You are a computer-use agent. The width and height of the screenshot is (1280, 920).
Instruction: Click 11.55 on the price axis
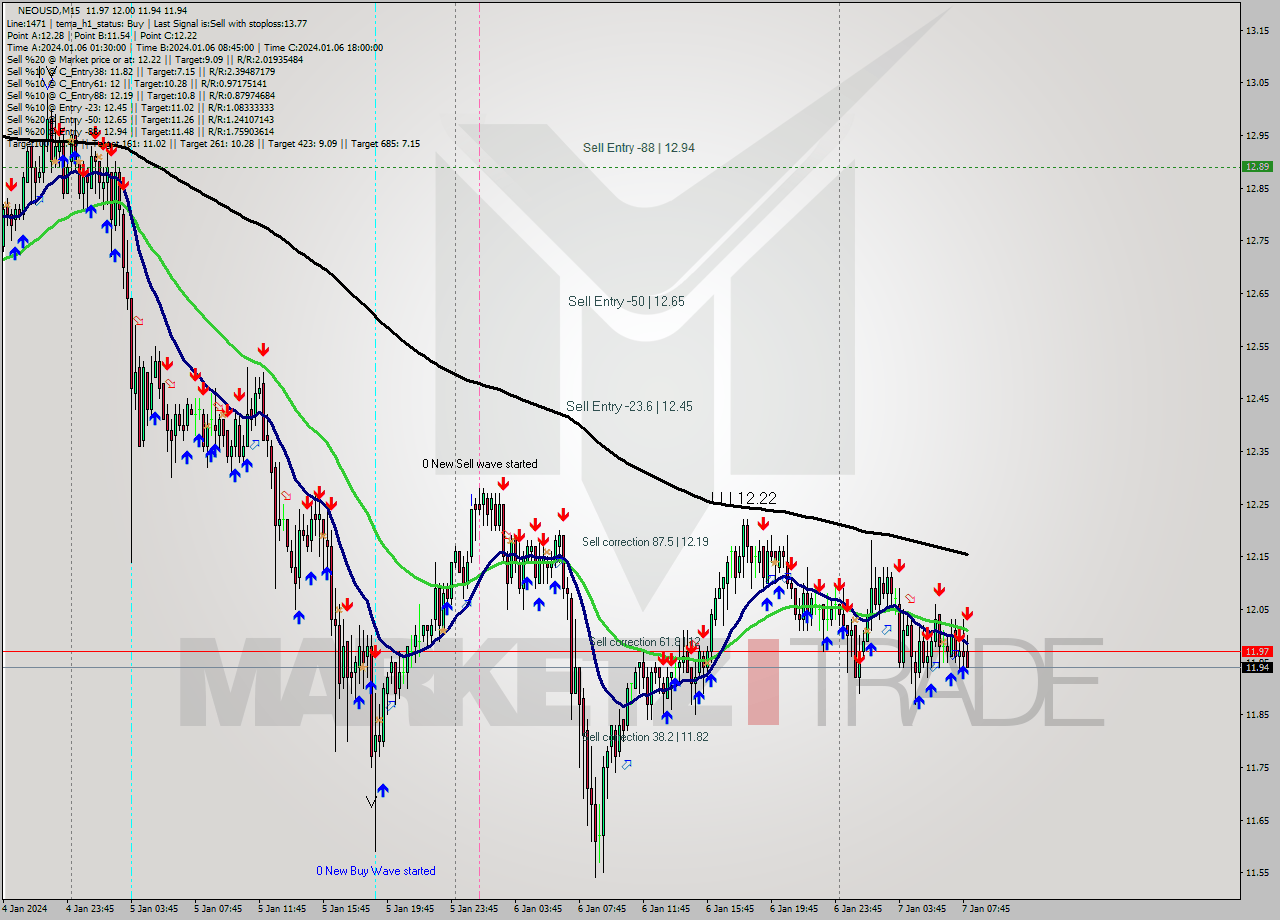click(1257, 872)
